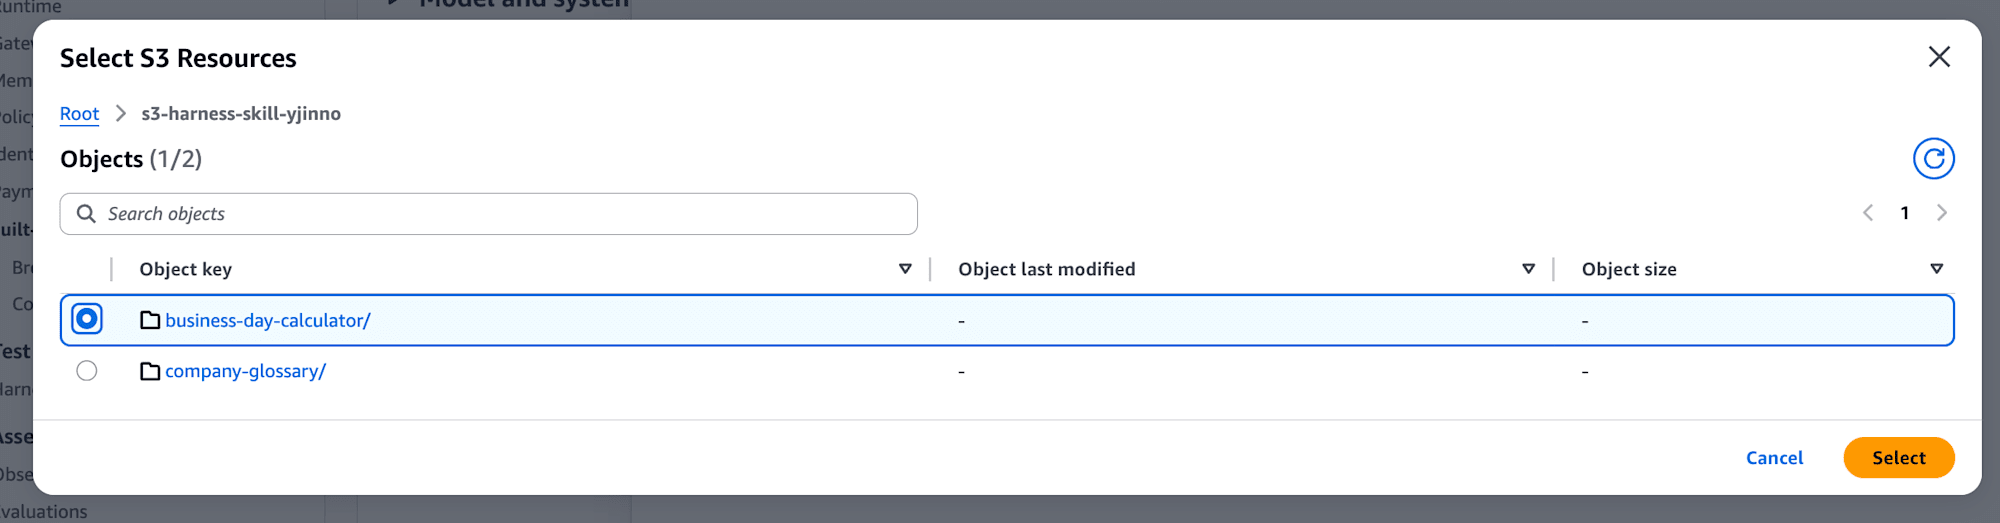The width and height of the screenshot is (2000, 523).
Task: Confirm with the orange Select button
Action: click(x=1898, y=458)
